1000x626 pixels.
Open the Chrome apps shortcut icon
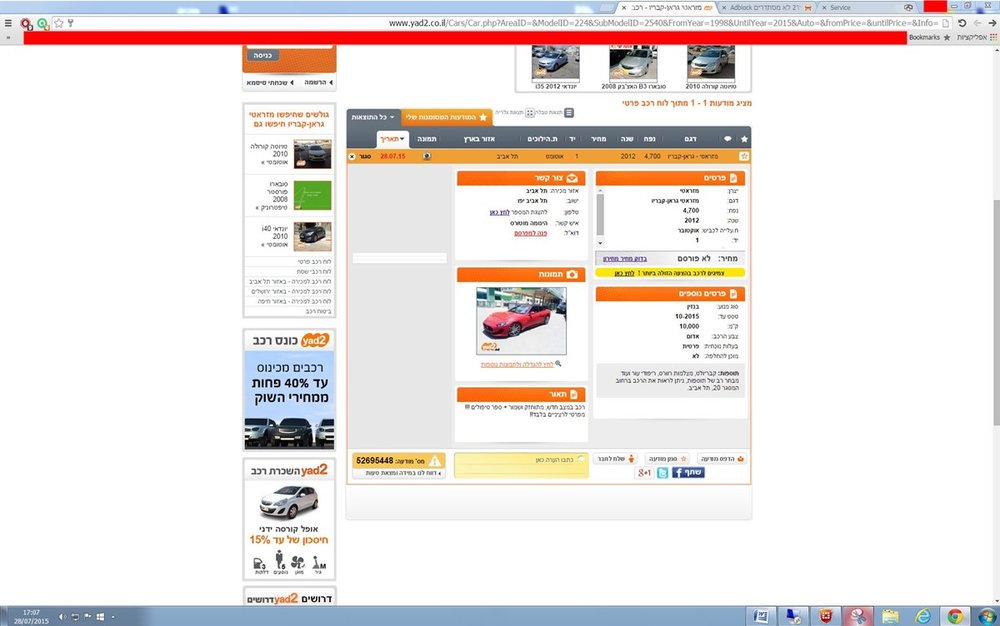(x=993, y=38)
